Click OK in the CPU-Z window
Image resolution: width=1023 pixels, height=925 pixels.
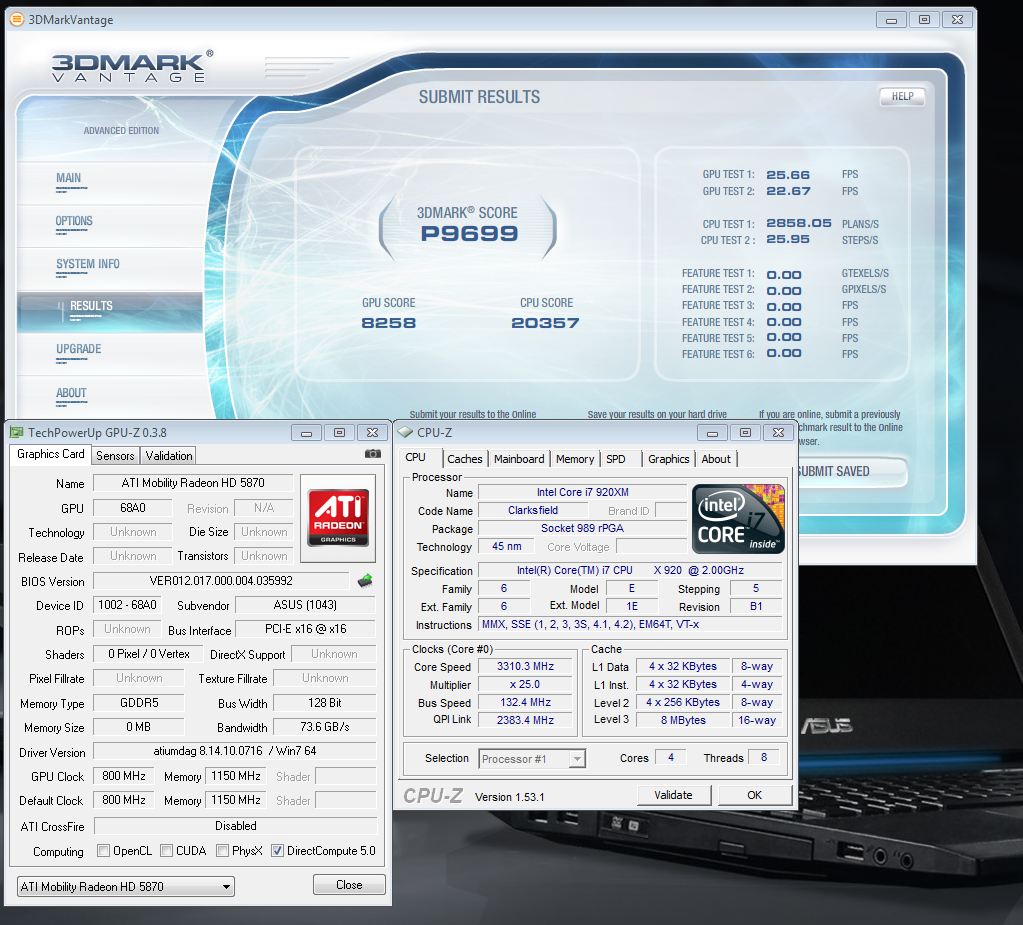point(755,795)
